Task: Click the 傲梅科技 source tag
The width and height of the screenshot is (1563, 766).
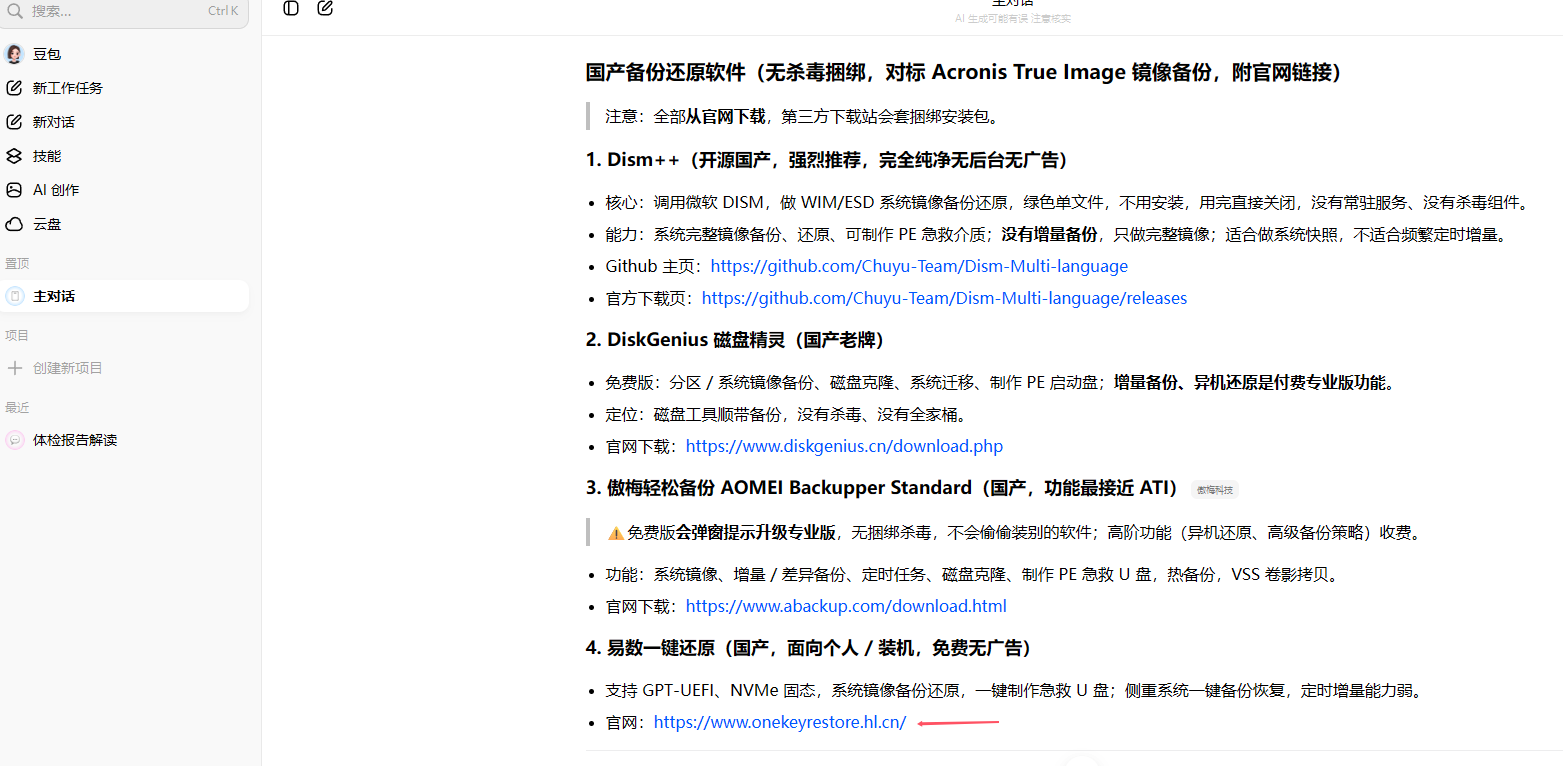Action: tap(1215, 489)
